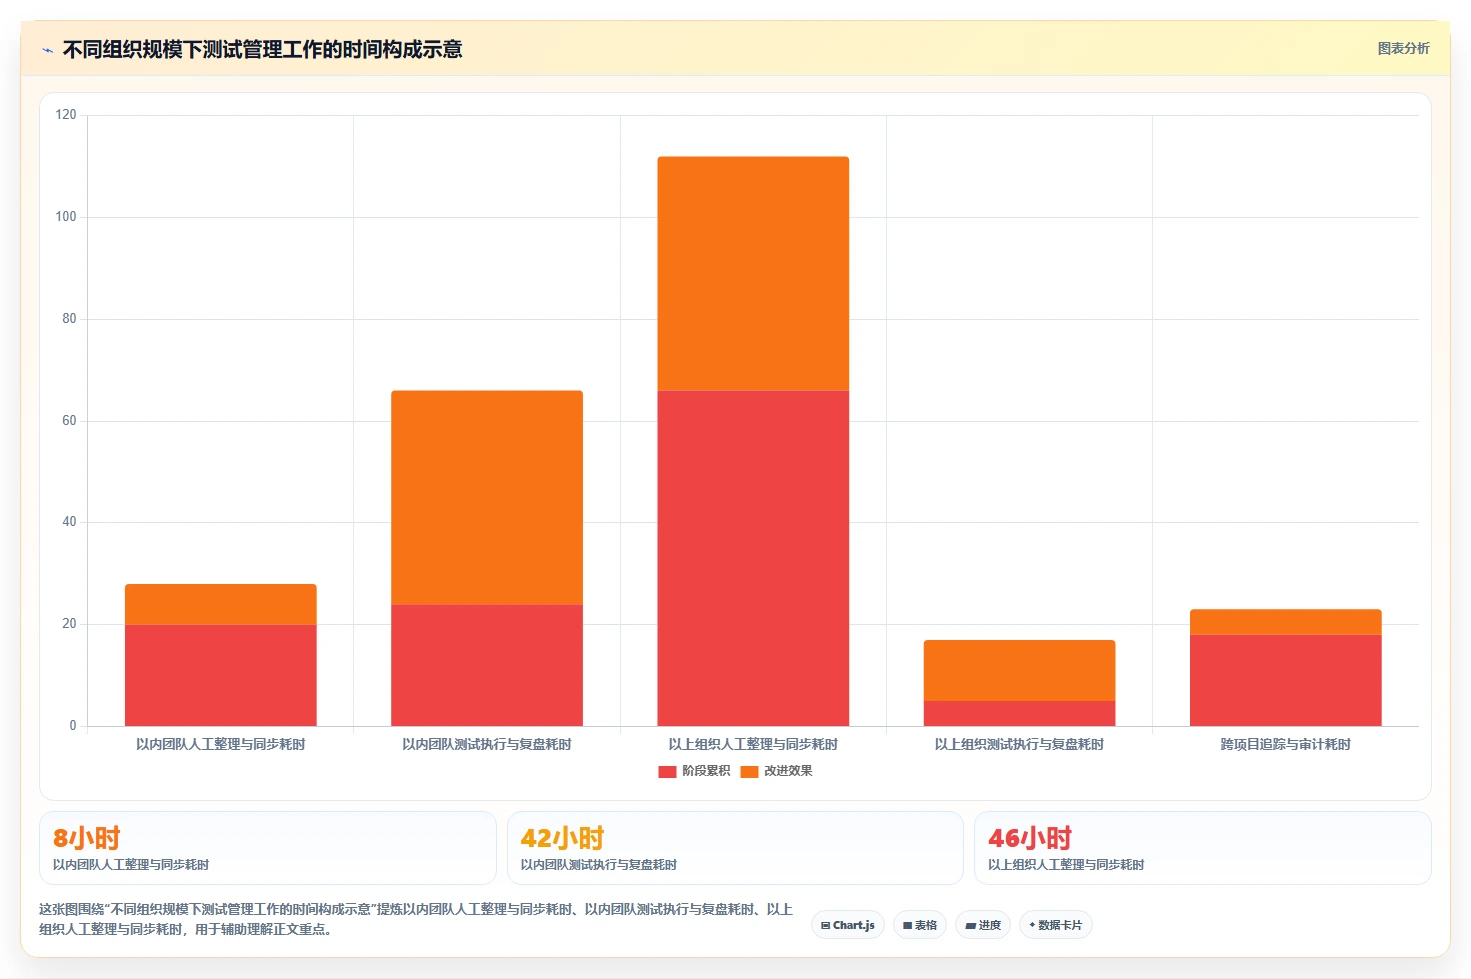Click x-axis label 以内团队测试执行与复盘耗时
This screenshot has height=979, width=1471.
tap(487, 744)
